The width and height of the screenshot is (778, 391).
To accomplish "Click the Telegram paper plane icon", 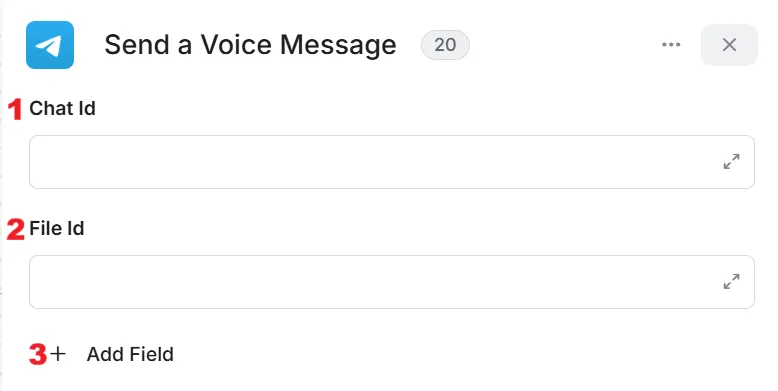I will point(50,45).
